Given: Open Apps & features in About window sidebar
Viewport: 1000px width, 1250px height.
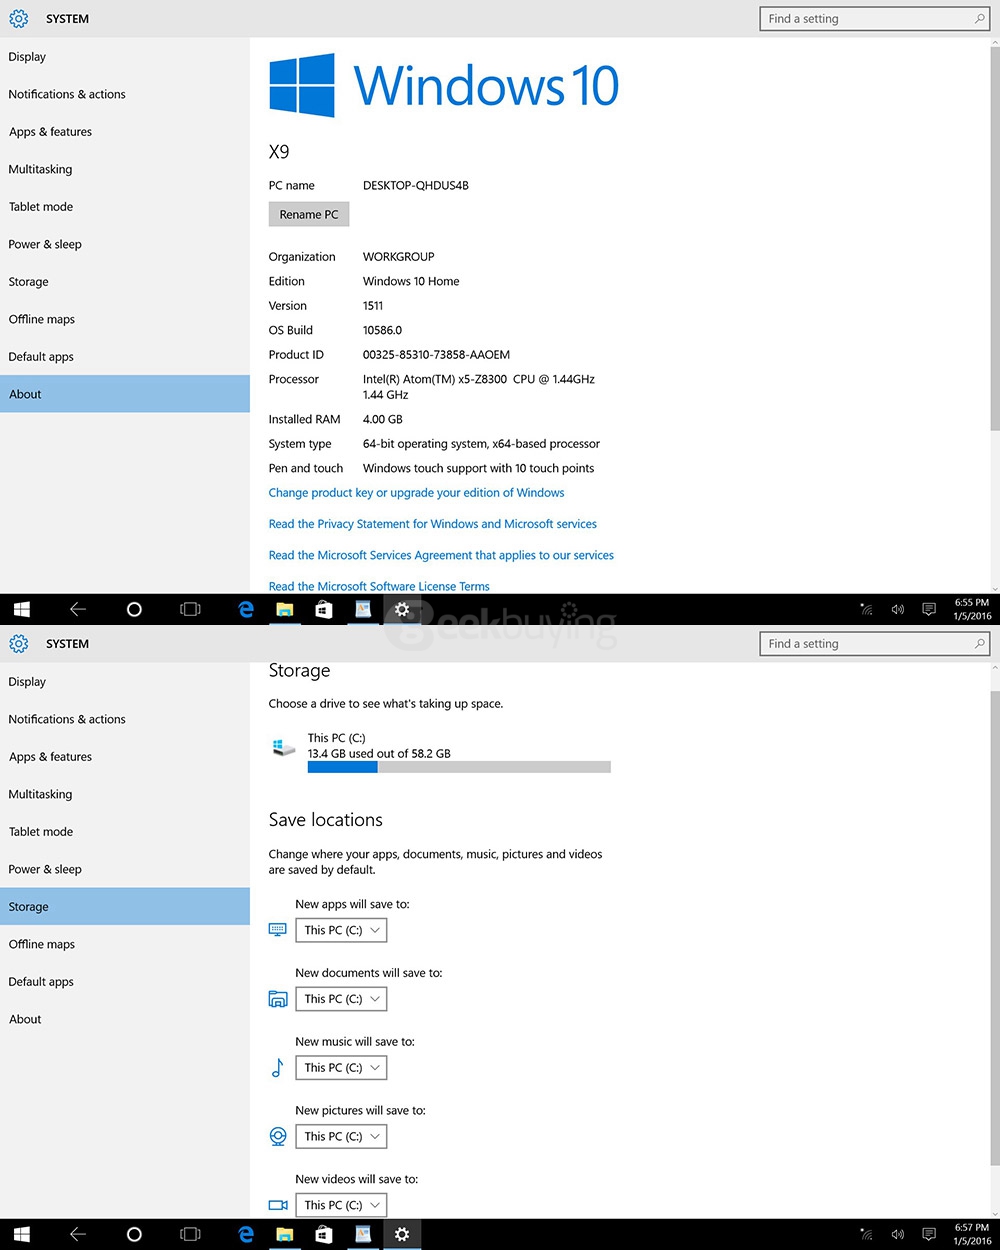Looking at the screenshot, I should click(125, 132).
